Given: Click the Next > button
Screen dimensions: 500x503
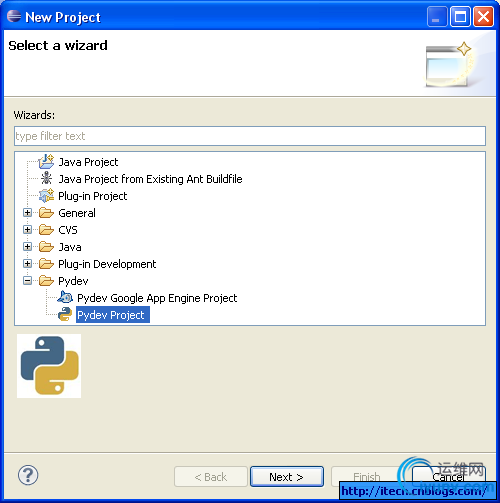Looking at the screenshot, I should pyautogui.click(x=287, y=477).
